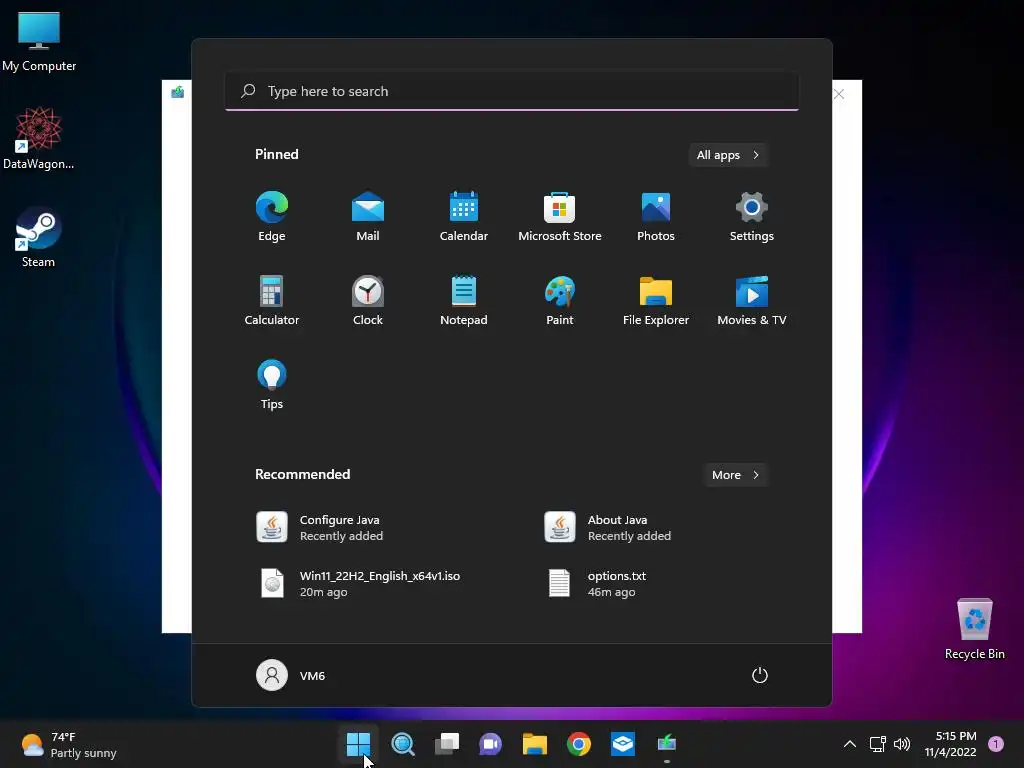Select Recycle Bin on desktop
The width and height of the screenshot is (1024, 768).
point(974,629)
